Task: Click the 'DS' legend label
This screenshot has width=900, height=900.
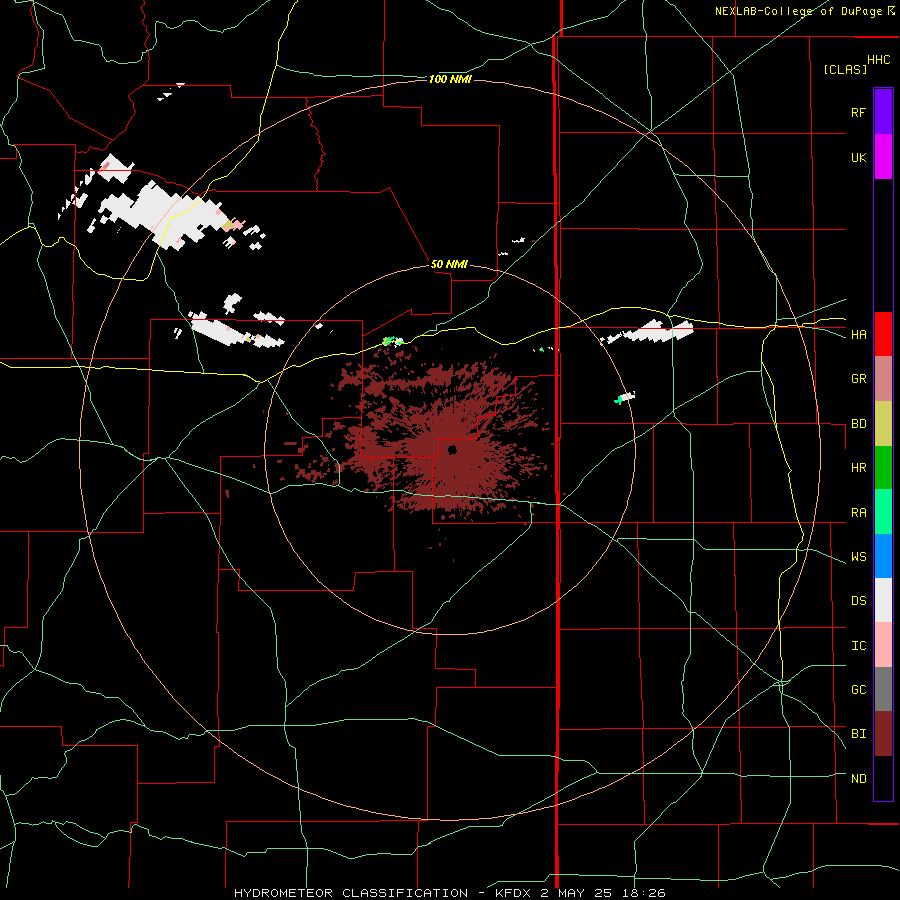Action: (x=858, y=601)
